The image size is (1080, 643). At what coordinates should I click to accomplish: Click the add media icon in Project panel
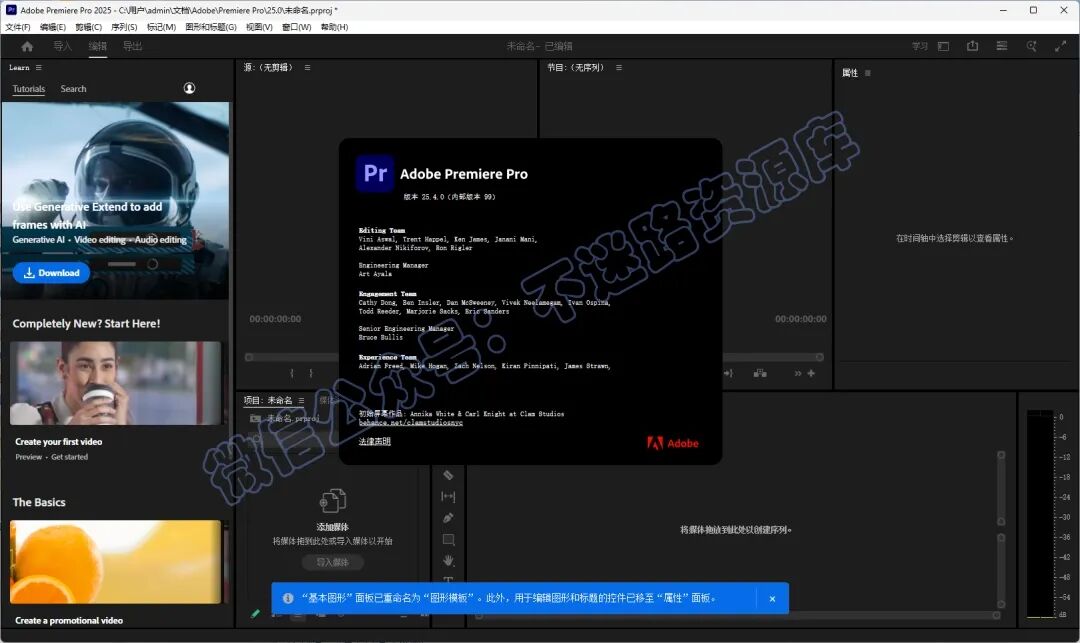pos(333,500)
